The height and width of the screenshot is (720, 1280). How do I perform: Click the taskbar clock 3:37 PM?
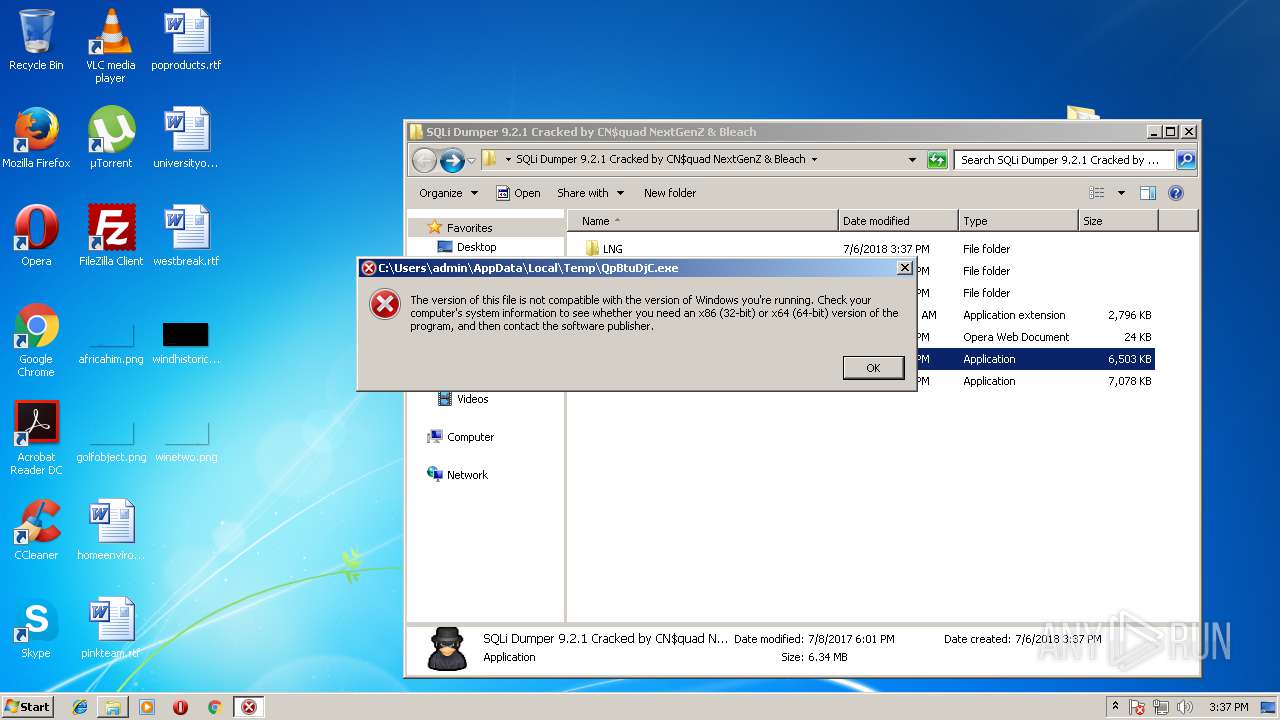pyautogui.click(x=1228, y=707)
